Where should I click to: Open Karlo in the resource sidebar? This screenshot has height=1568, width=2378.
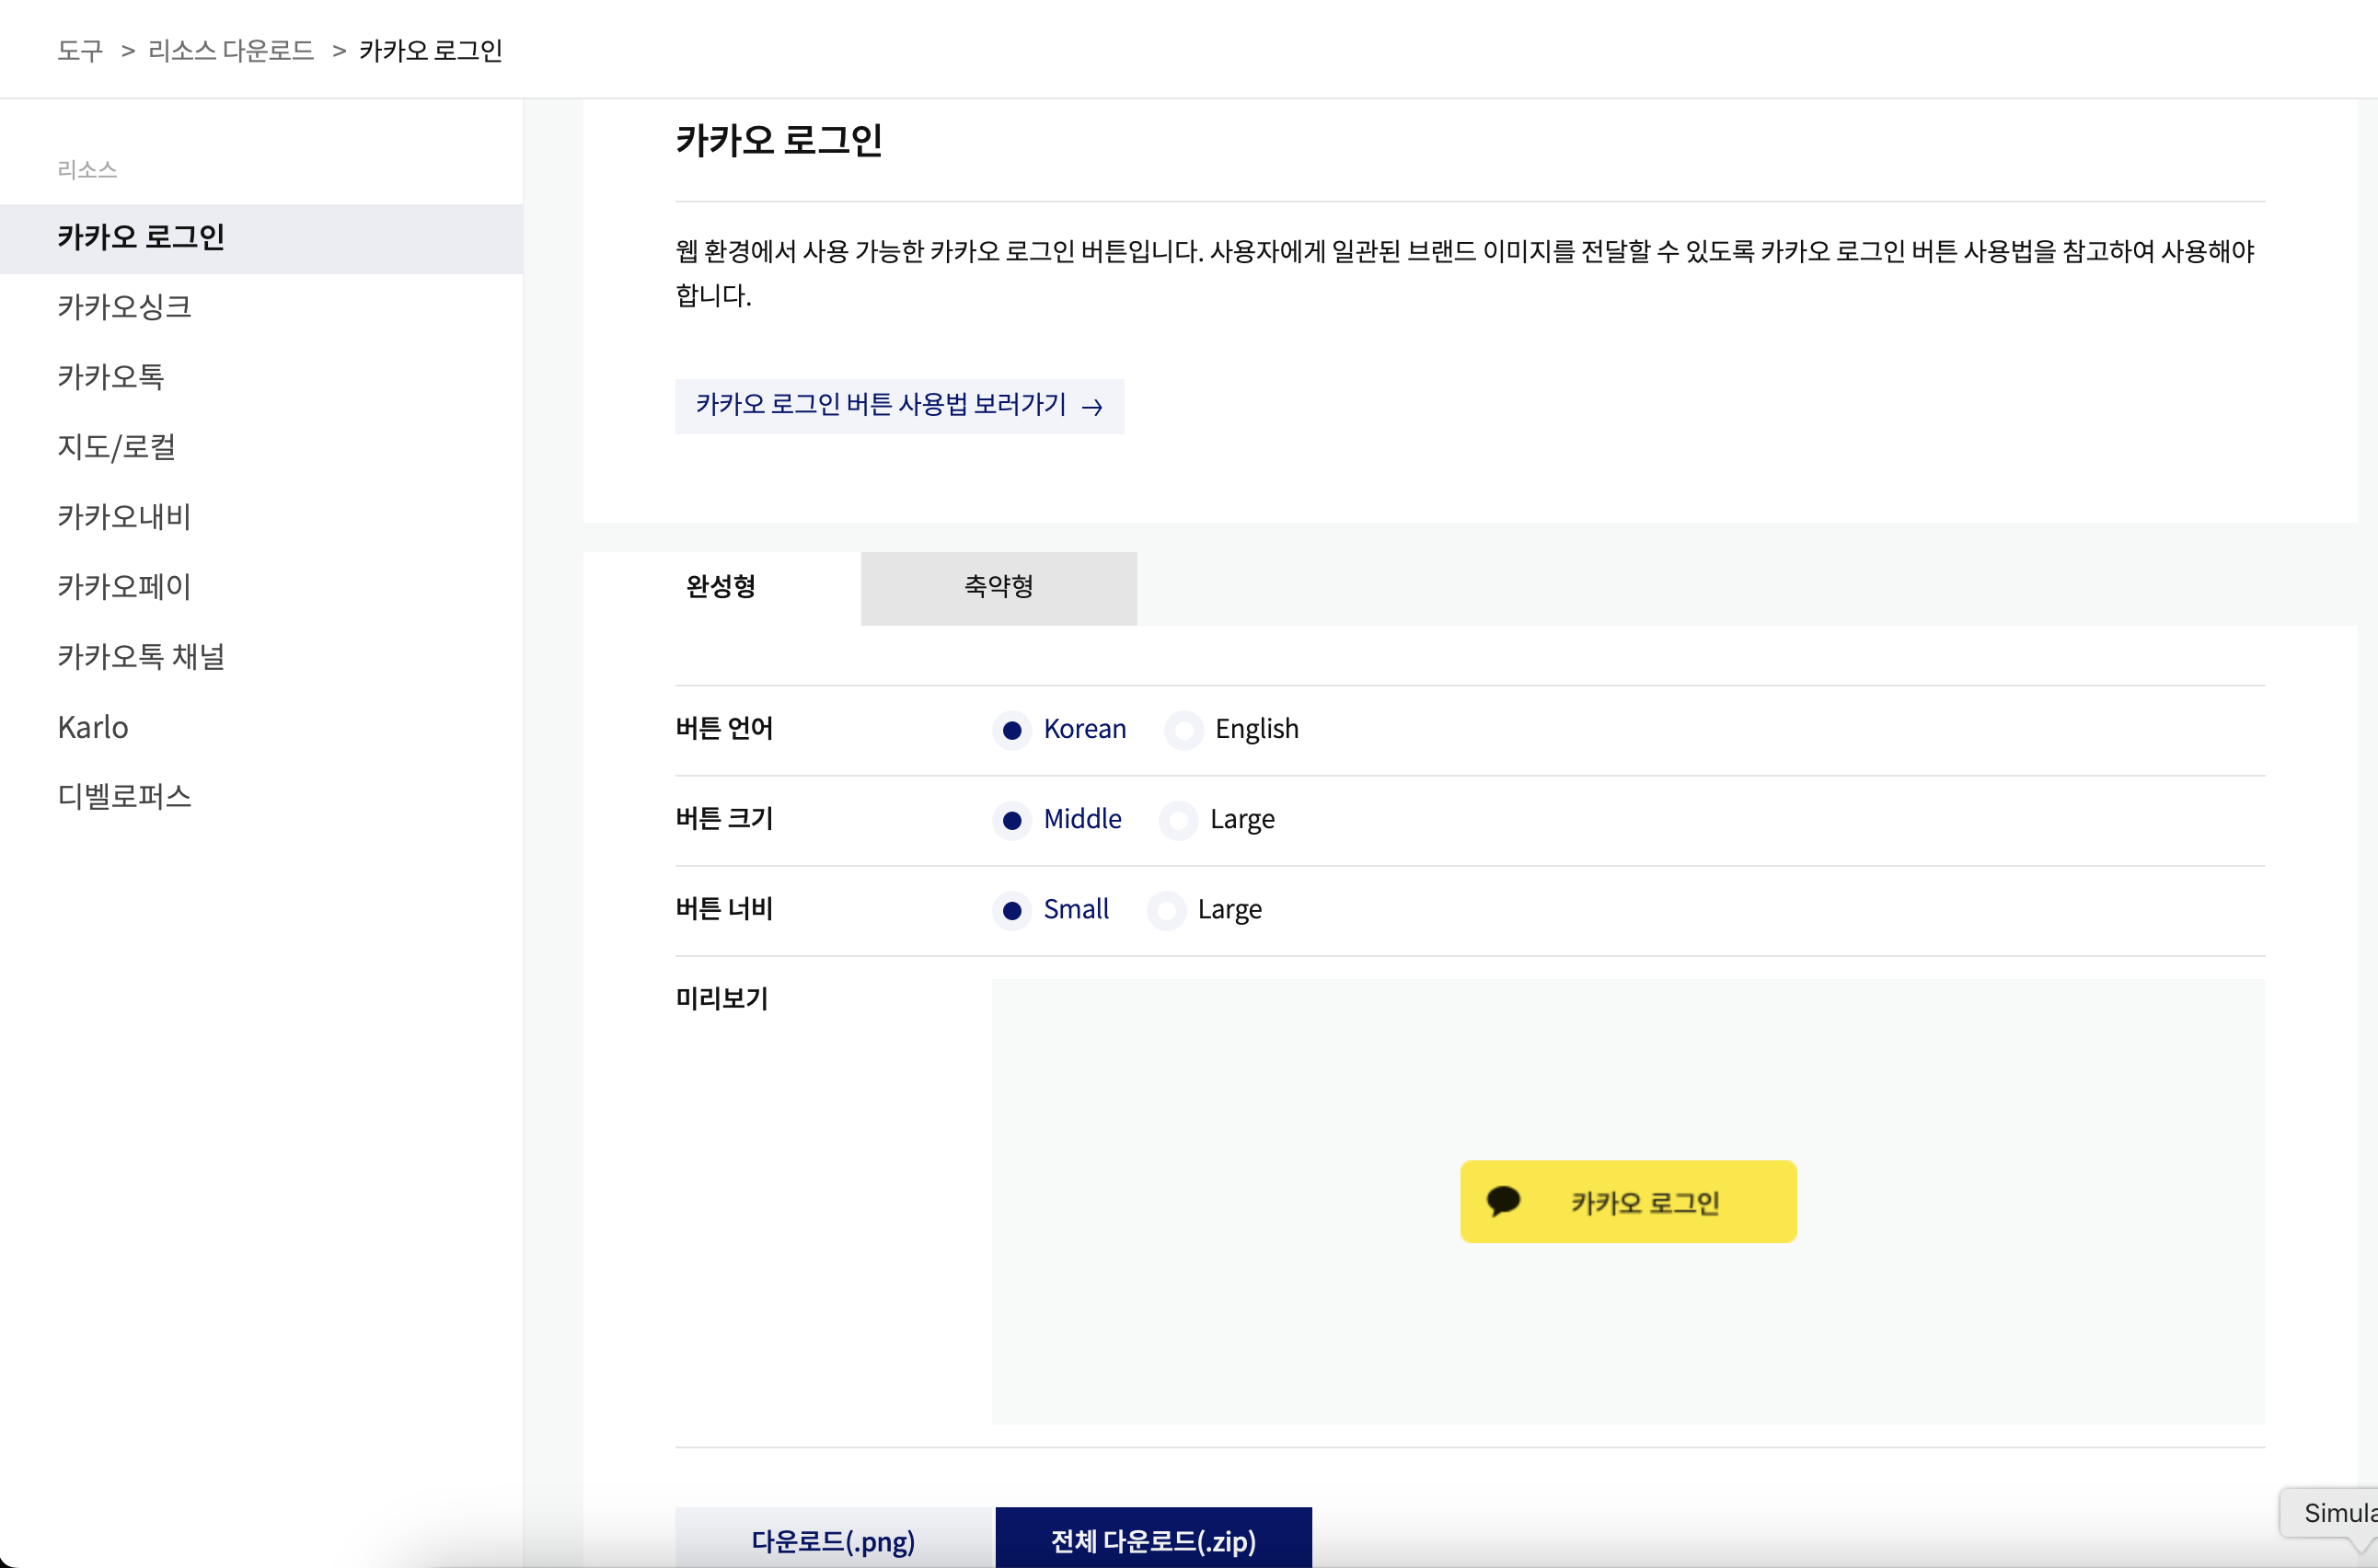tap(93, 727)
